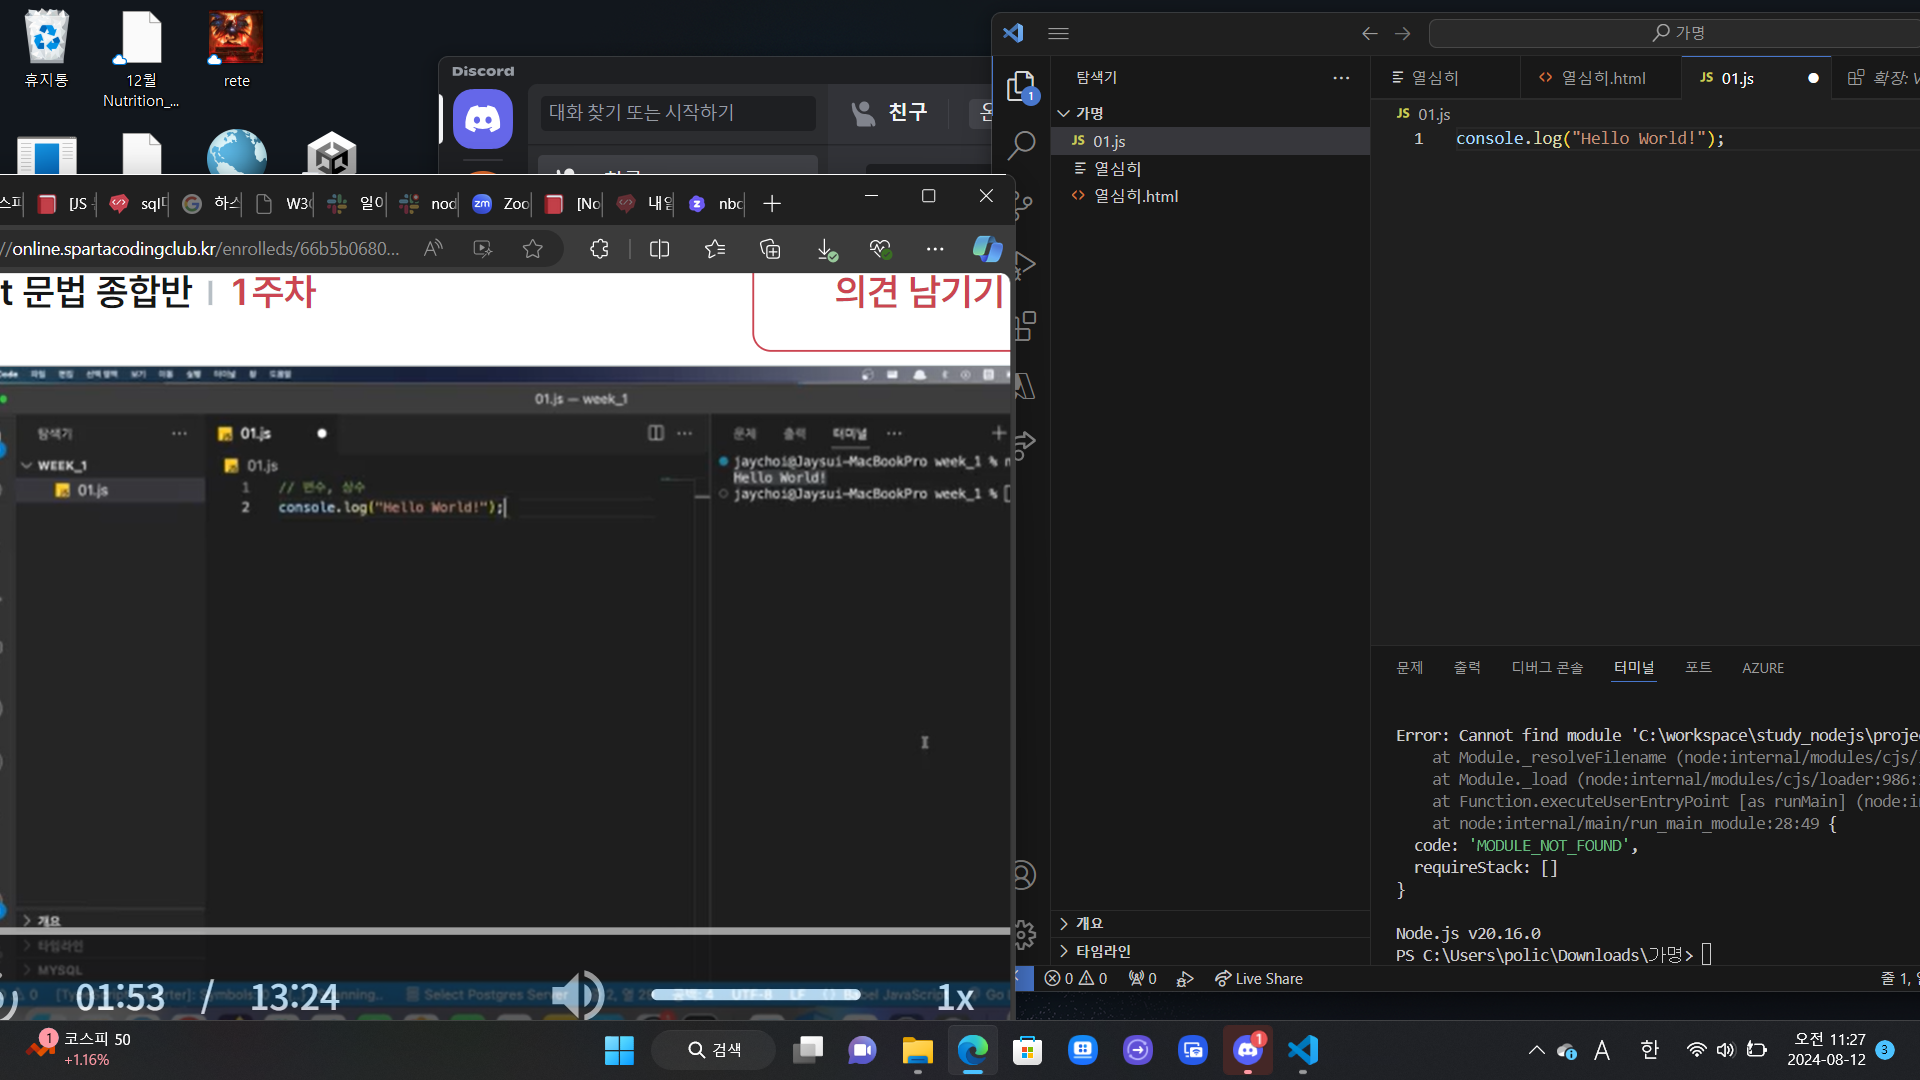1920x1080 pixels.
Task: Switch to the 포트 panel tab
Action: 1698,668
